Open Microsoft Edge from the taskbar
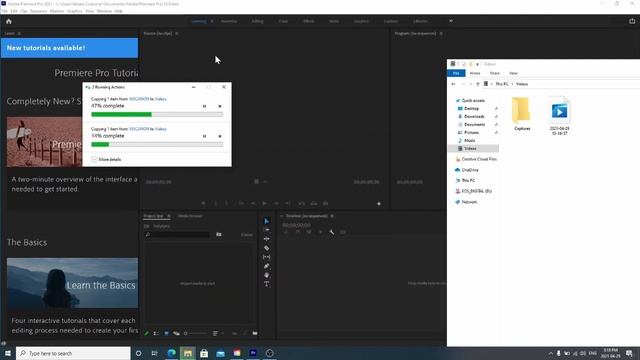Screen dimensions: 640x360 pyautogui.click(x=171, y=353)
